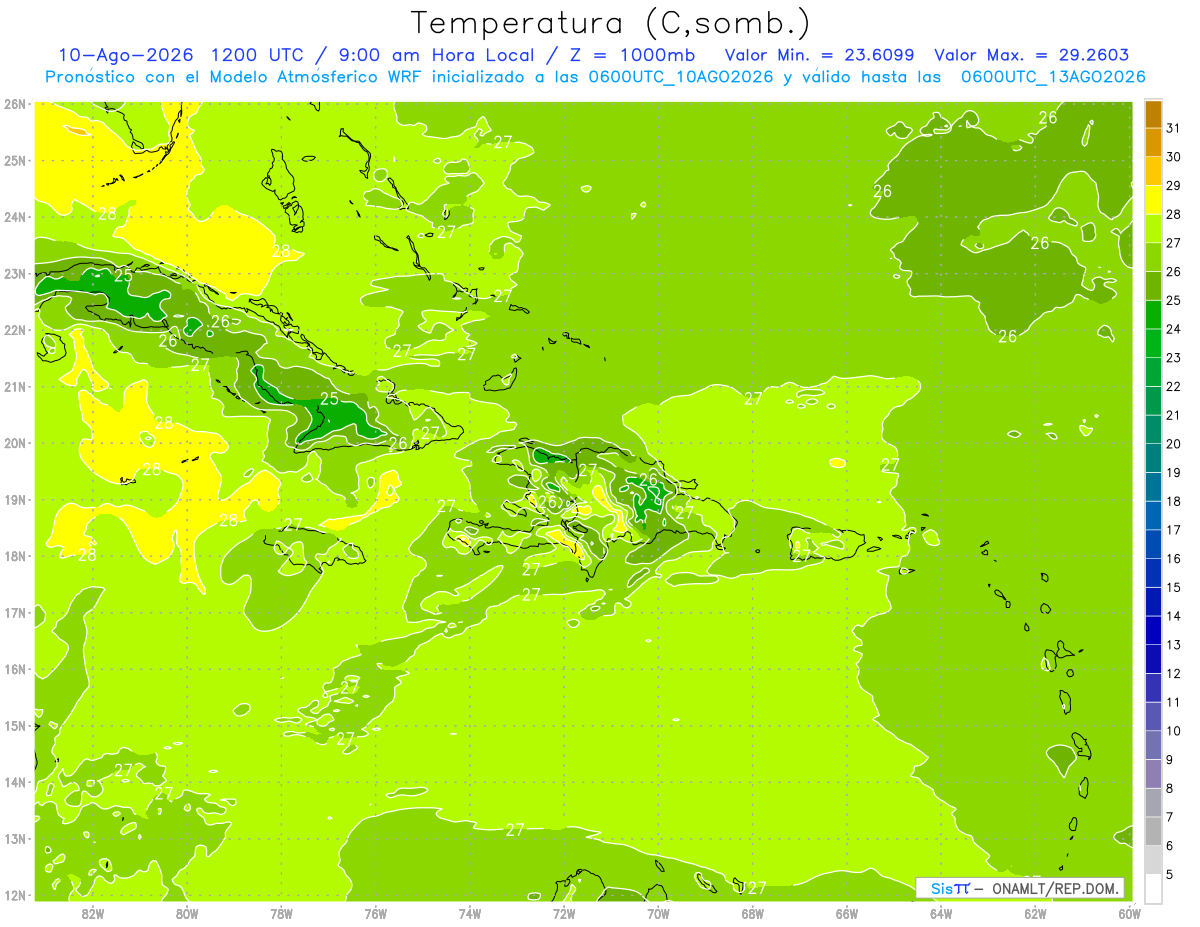Click the 76W longitude axis label
1200x927 pixels.
click(376, 913)
